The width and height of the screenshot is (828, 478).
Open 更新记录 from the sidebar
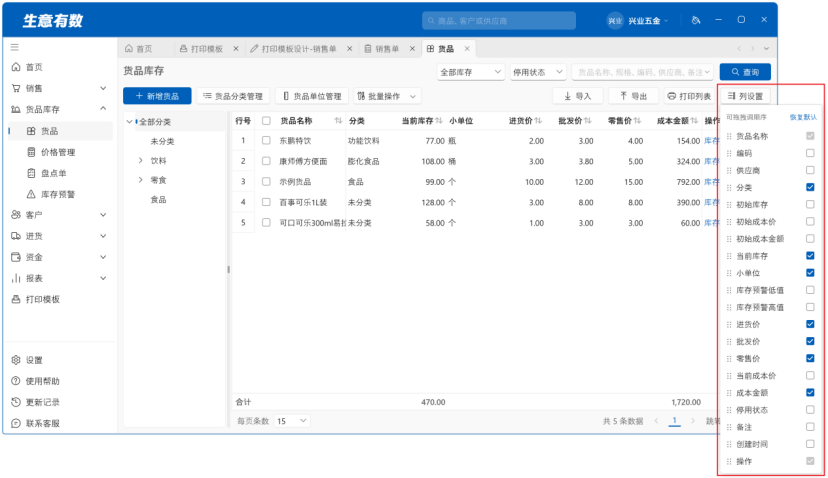[43, 402]
